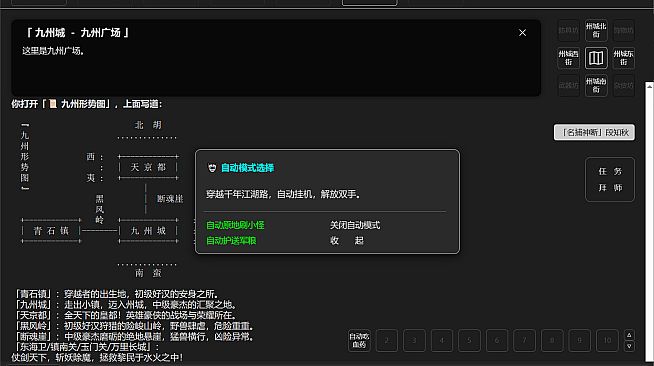This screenshot has width=654, height=366.
Task: Click the 「天京都」 description line
Action: click(126, 315)
